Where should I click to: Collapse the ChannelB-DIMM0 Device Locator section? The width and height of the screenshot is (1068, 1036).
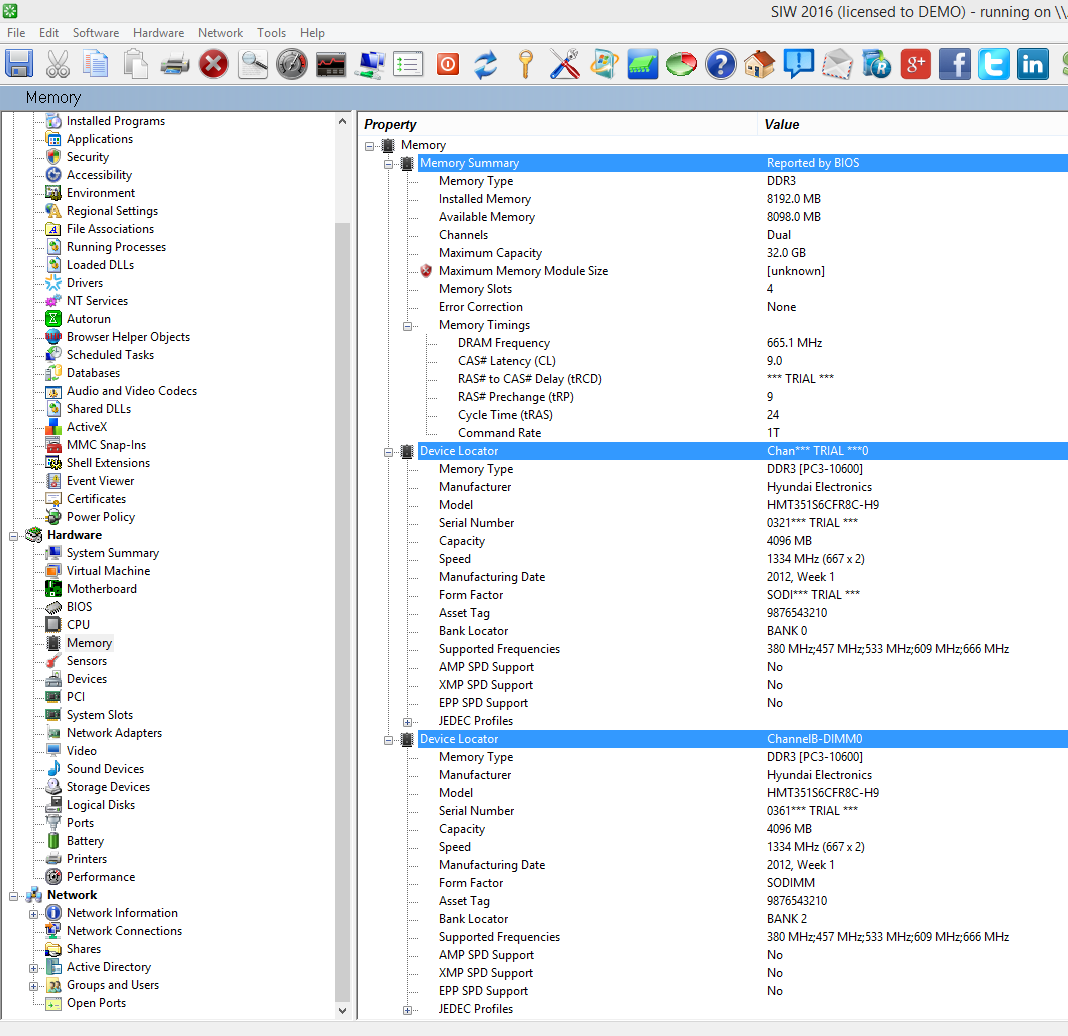coord(388,740)
